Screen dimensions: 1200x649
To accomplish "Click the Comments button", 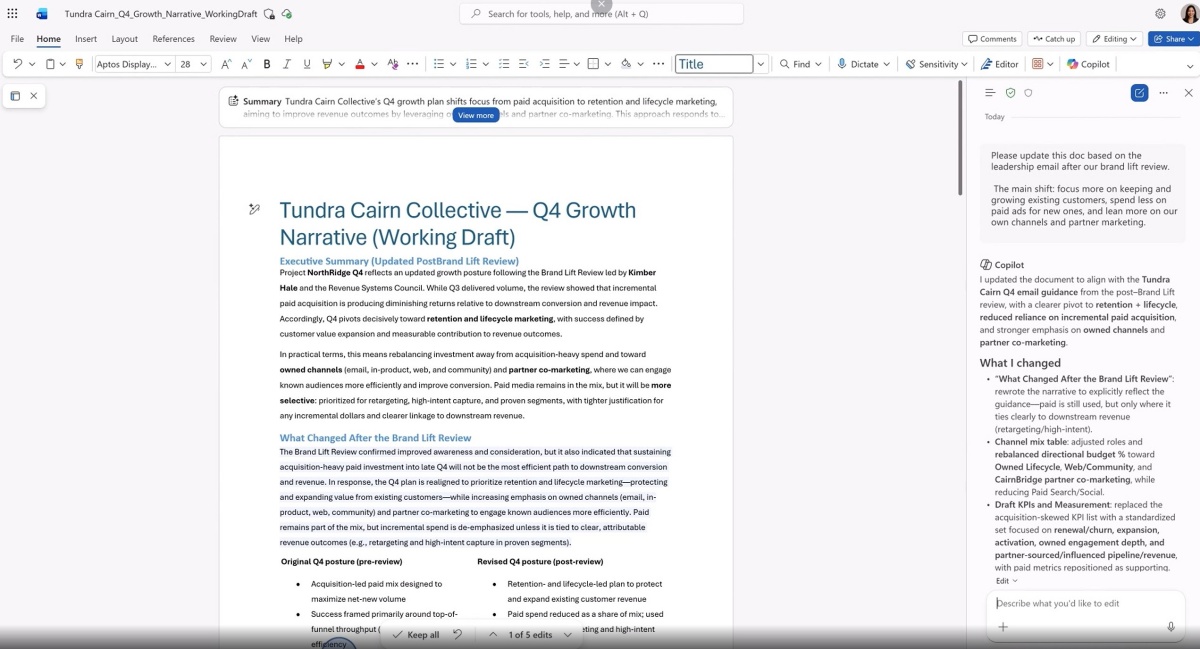I will (x=992, y=39).
